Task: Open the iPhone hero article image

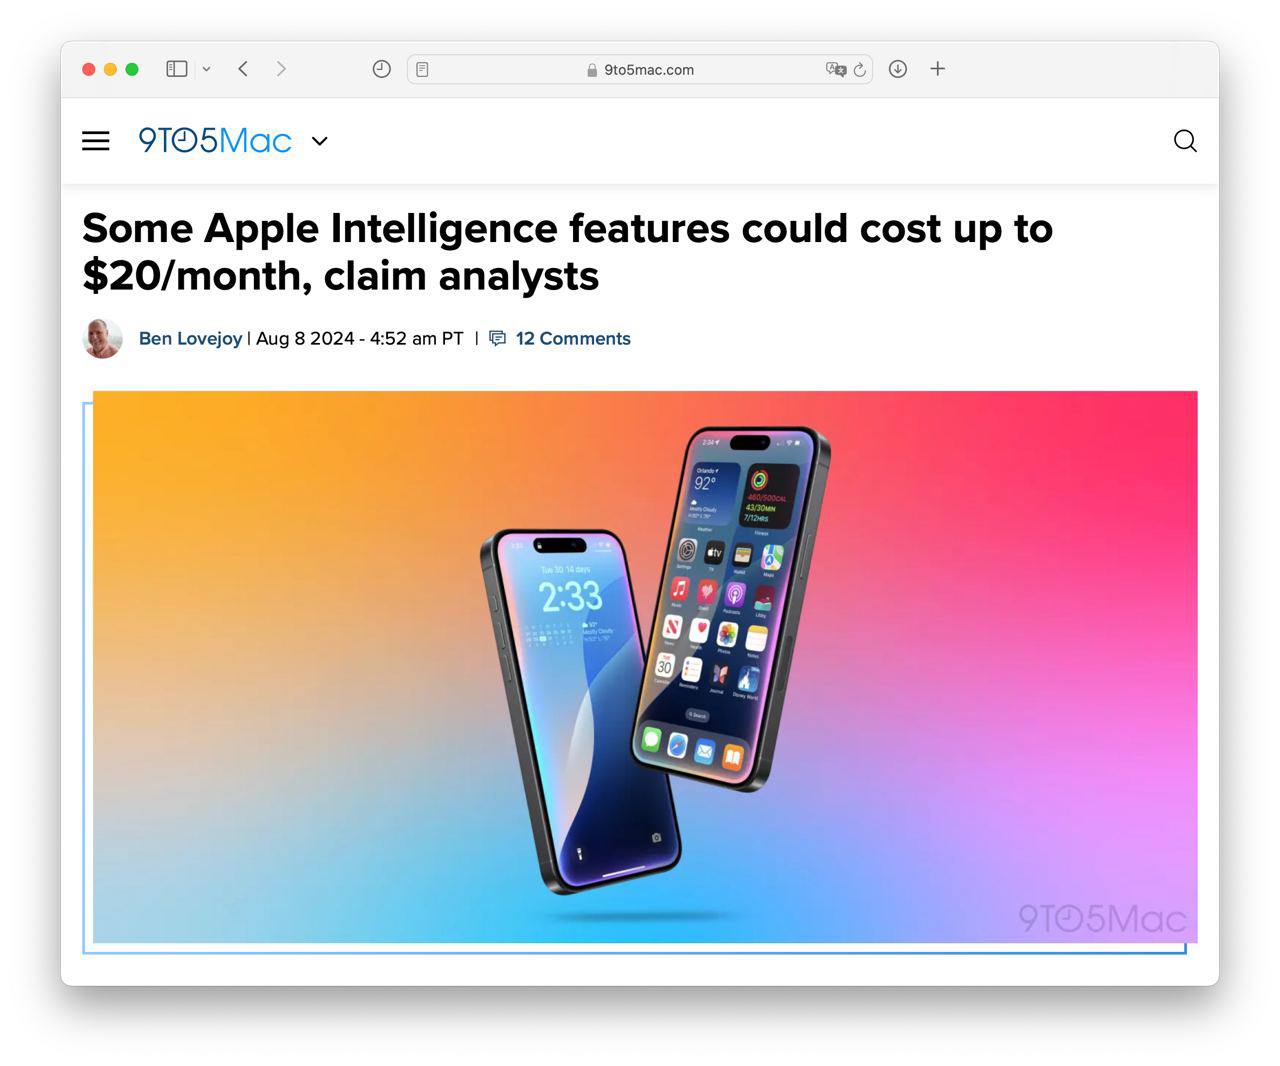Action: pyautogui.click(x=645, y=667)
